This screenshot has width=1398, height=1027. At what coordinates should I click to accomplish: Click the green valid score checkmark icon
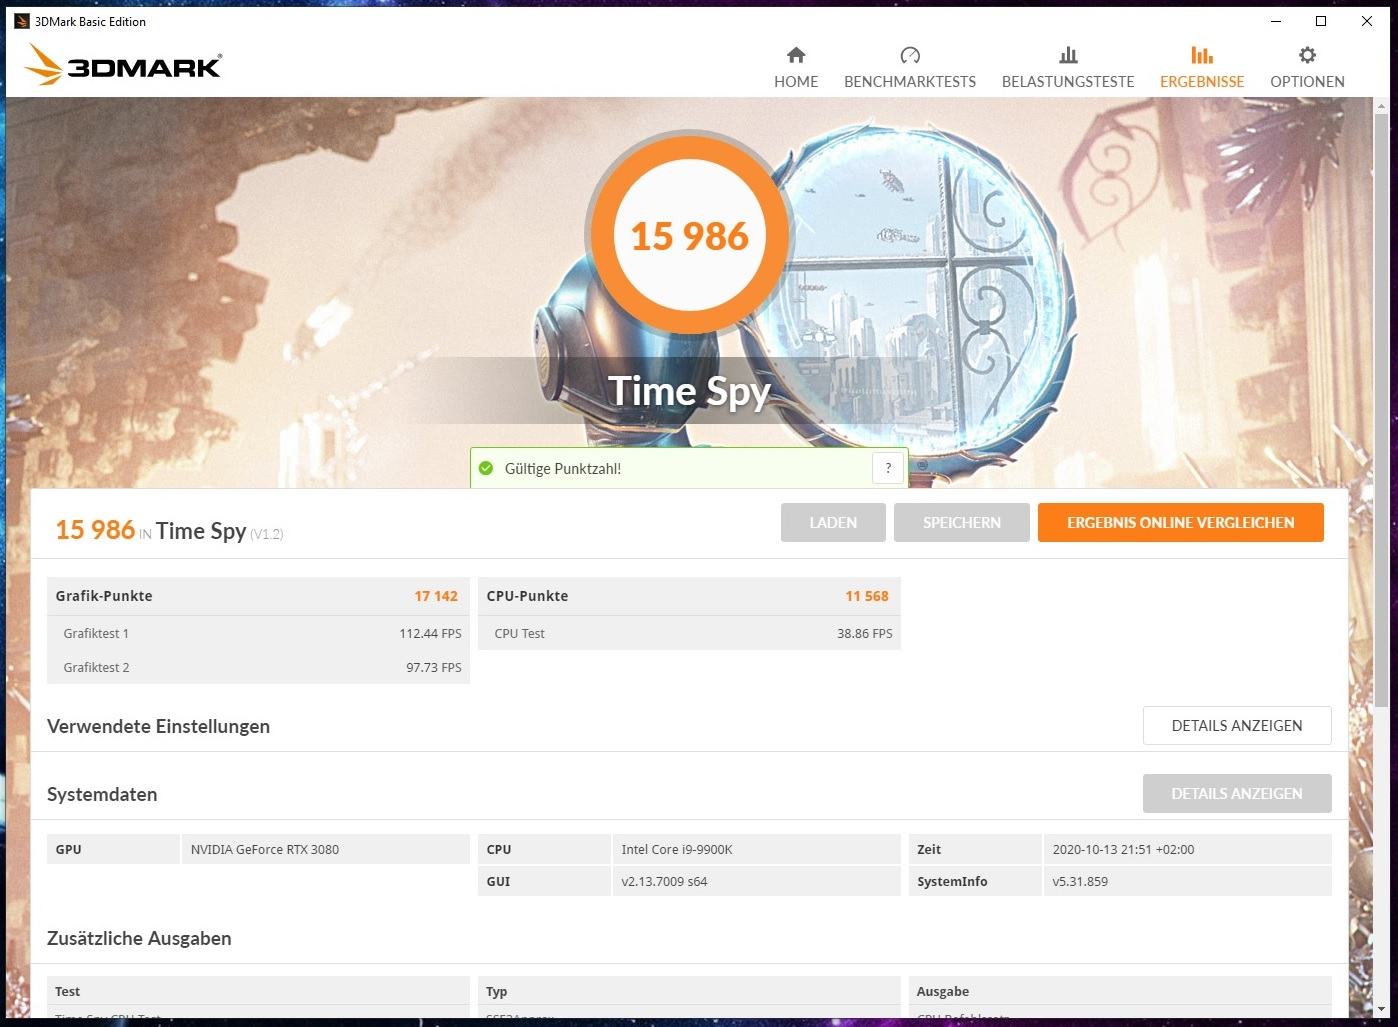click(x=486, y=468)
